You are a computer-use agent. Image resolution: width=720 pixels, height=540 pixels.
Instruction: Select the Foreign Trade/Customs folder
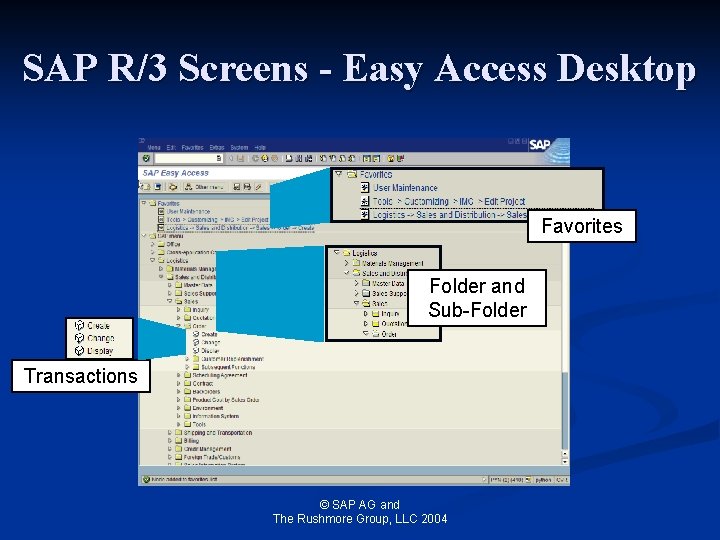coord(208,457)
